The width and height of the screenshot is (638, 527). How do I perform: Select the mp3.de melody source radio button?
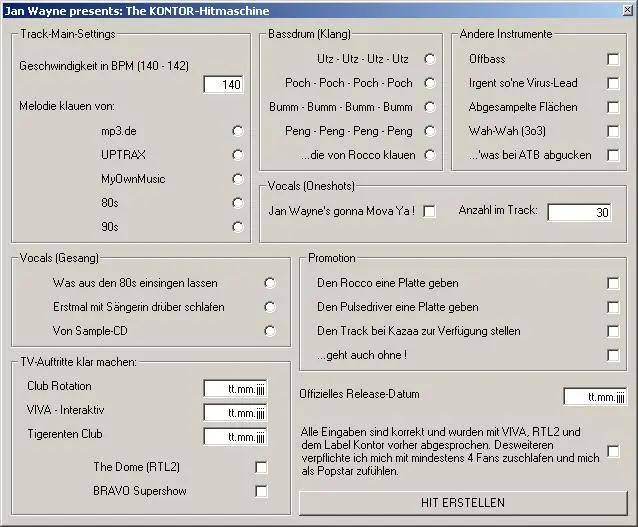point(237,131)
